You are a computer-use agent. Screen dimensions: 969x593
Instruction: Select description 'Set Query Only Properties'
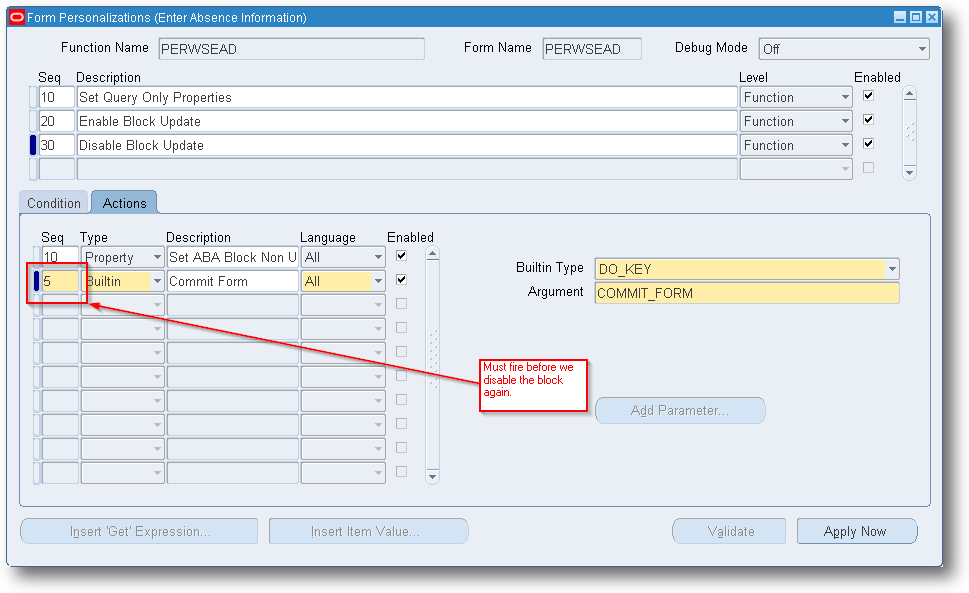[407, 98]
